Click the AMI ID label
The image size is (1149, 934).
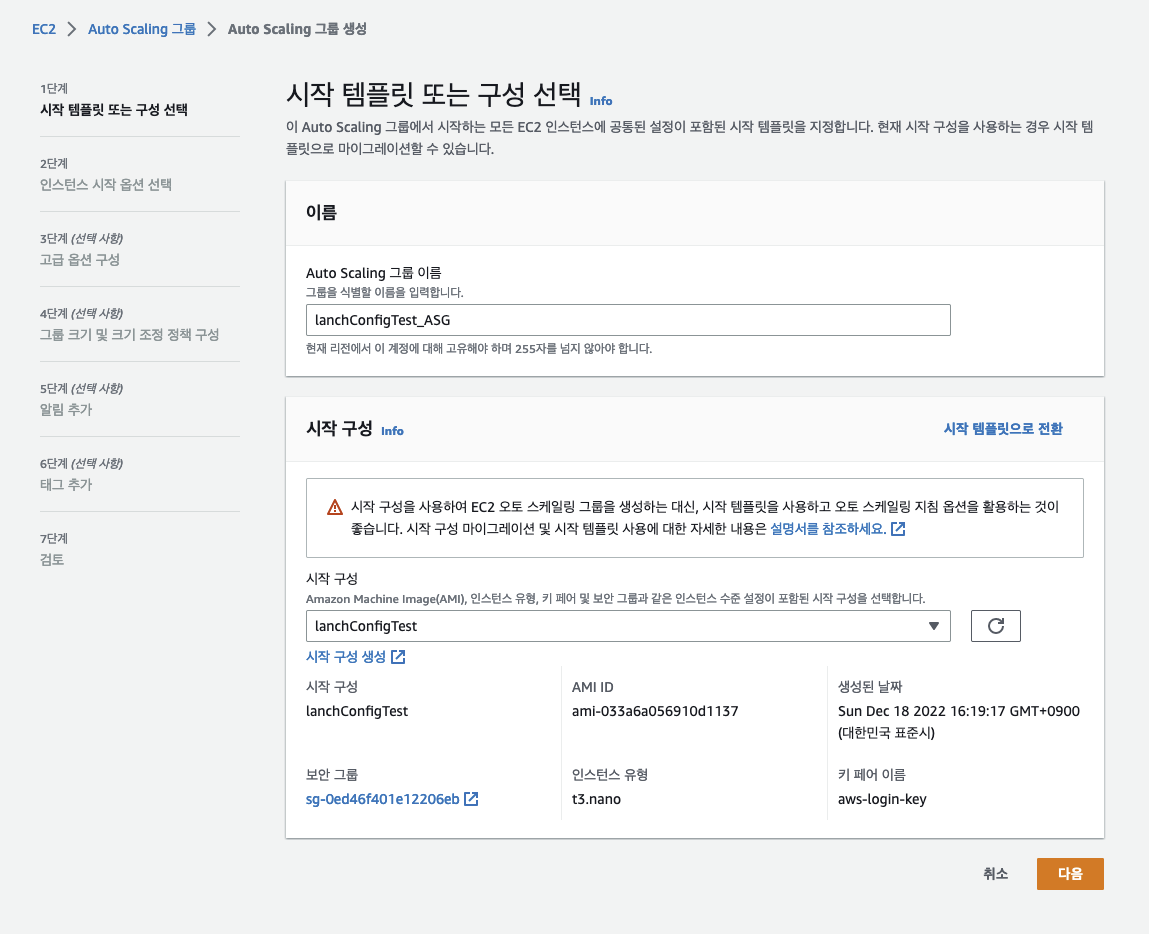point(593,687)
